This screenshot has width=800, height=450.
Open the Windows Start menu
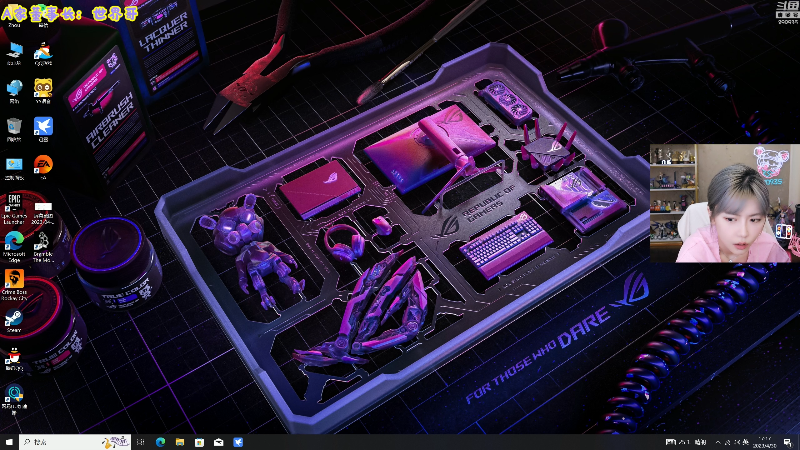[x=9, y=442]
